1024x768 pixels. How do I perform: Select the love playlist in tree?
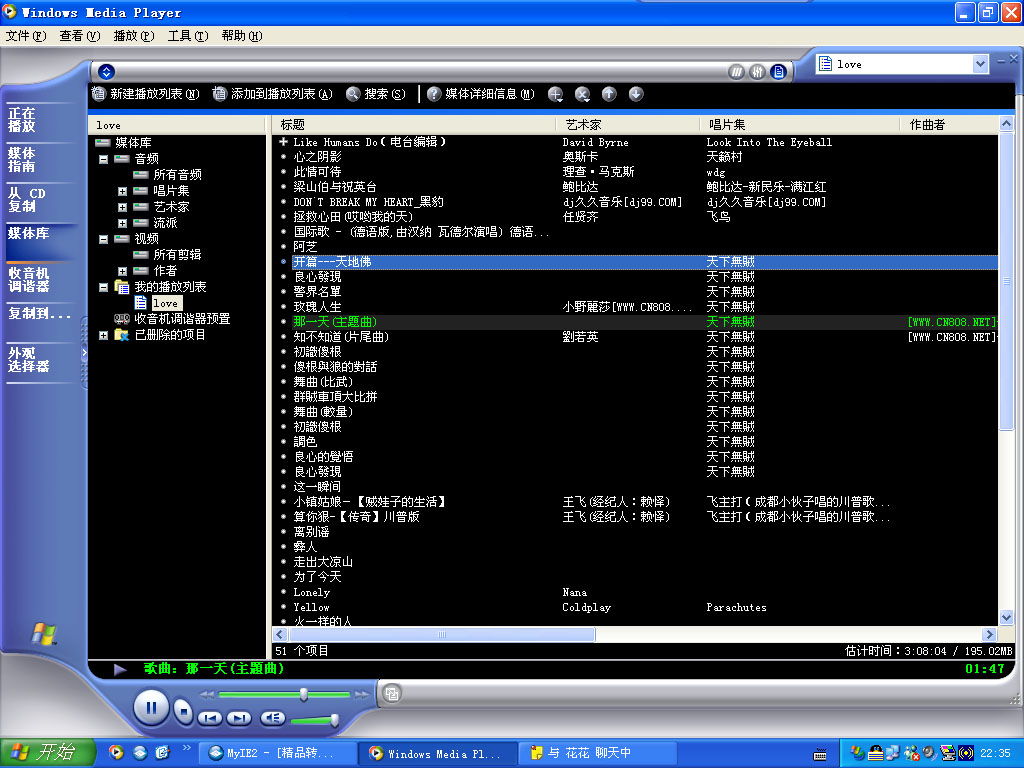point(165,303)
